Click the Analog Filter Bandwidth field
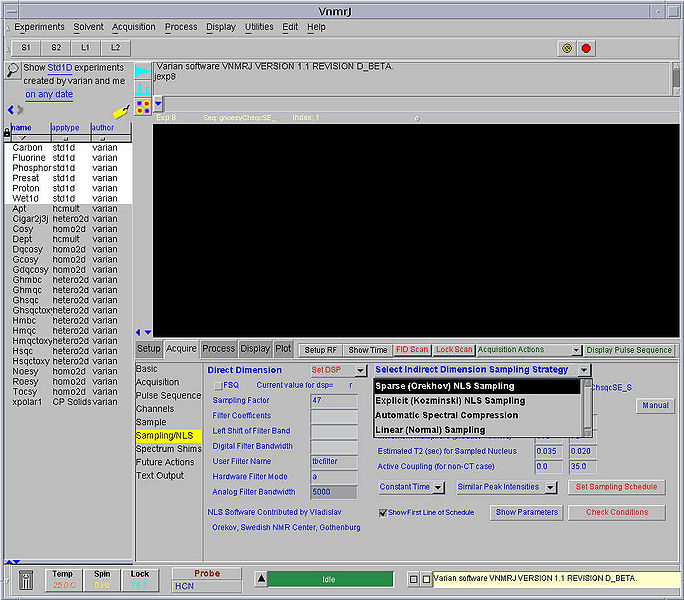 pos(333,492)
